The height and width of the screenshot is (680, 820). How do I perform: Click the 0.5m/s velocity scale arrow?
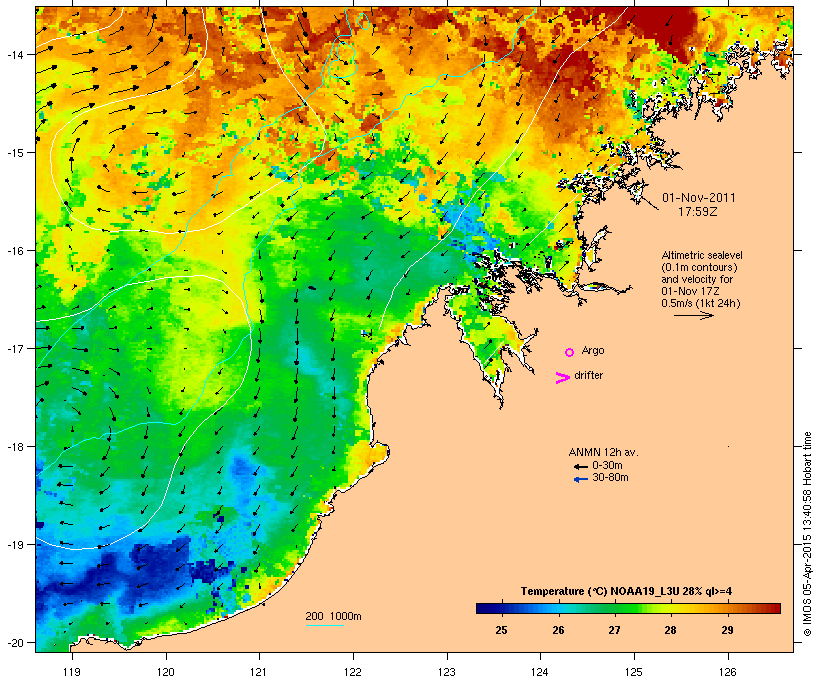pos(693,315)
